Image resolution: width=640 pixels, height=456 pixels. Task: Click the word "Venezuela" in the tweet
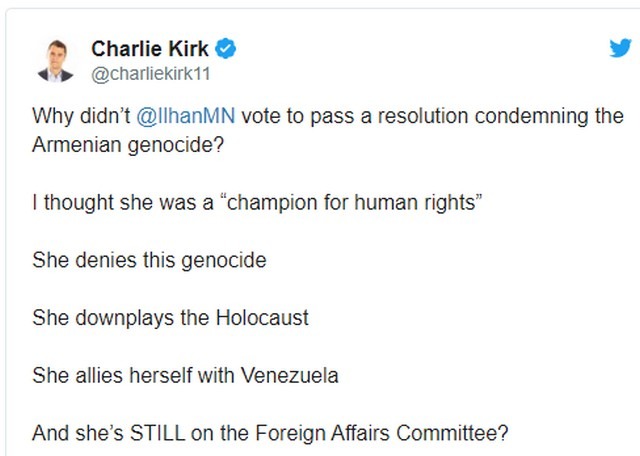pyautogui.click(x=289, y=375)
